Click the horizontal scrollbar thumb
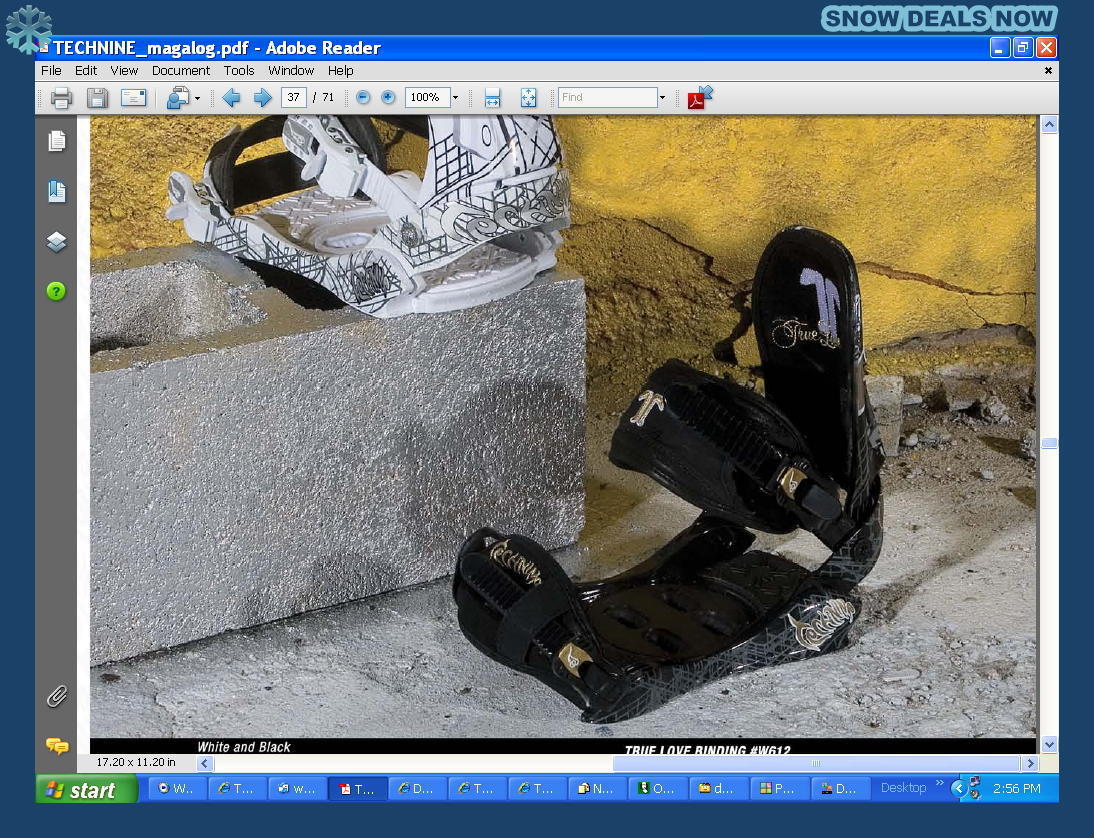This screenshot has width=1094, height=838. coord(816,763)
